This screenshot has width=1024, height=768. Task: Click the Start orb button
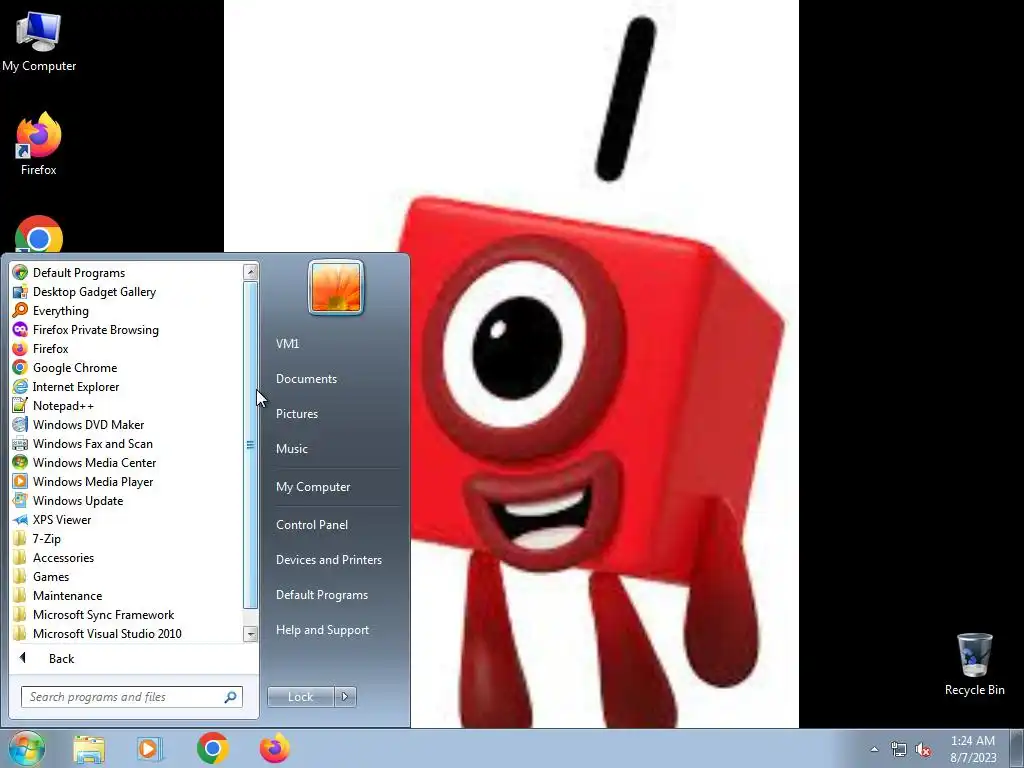tap(26, 748)
